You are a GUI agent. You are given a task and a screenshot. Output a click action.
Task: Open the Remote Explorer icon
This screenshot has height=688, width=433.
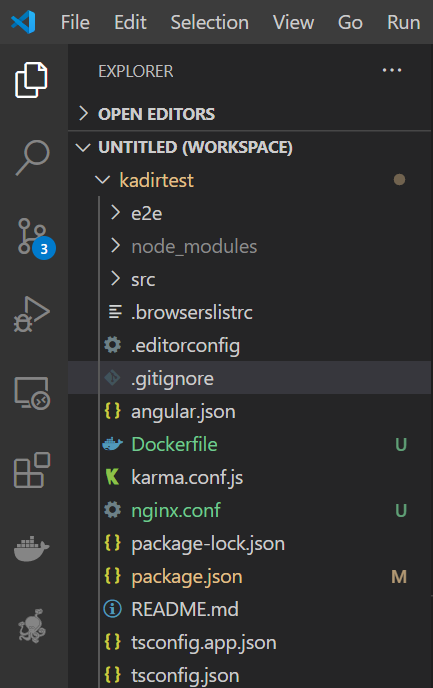tap(32, 393)
